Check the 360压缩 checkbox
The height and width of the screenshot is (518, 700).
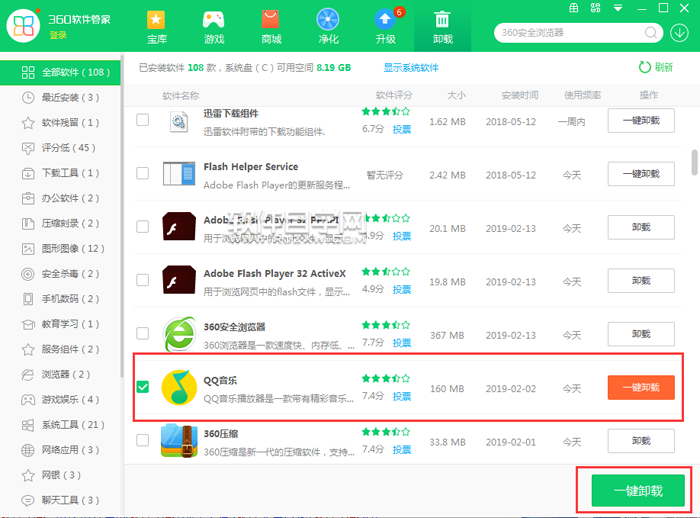click(x=142, y=440)
